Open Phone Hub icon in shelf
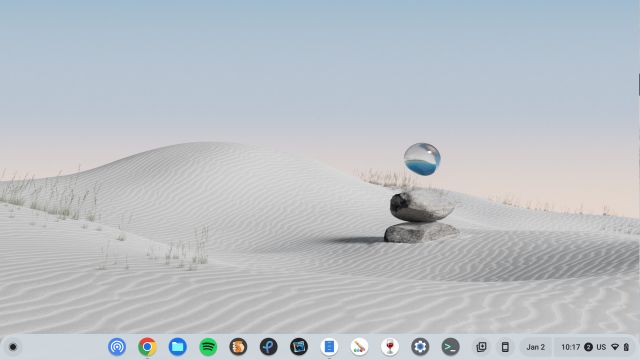The width and height of the screenshot is (640, 360). [x=505, y=347]
